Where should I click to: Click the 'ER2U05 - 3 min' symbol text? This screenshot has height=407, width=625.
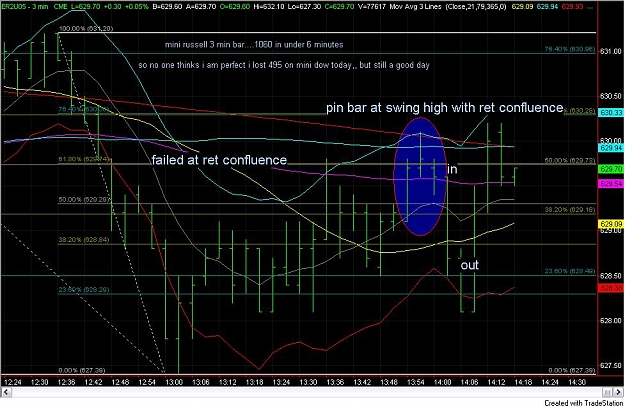(25, 6)
